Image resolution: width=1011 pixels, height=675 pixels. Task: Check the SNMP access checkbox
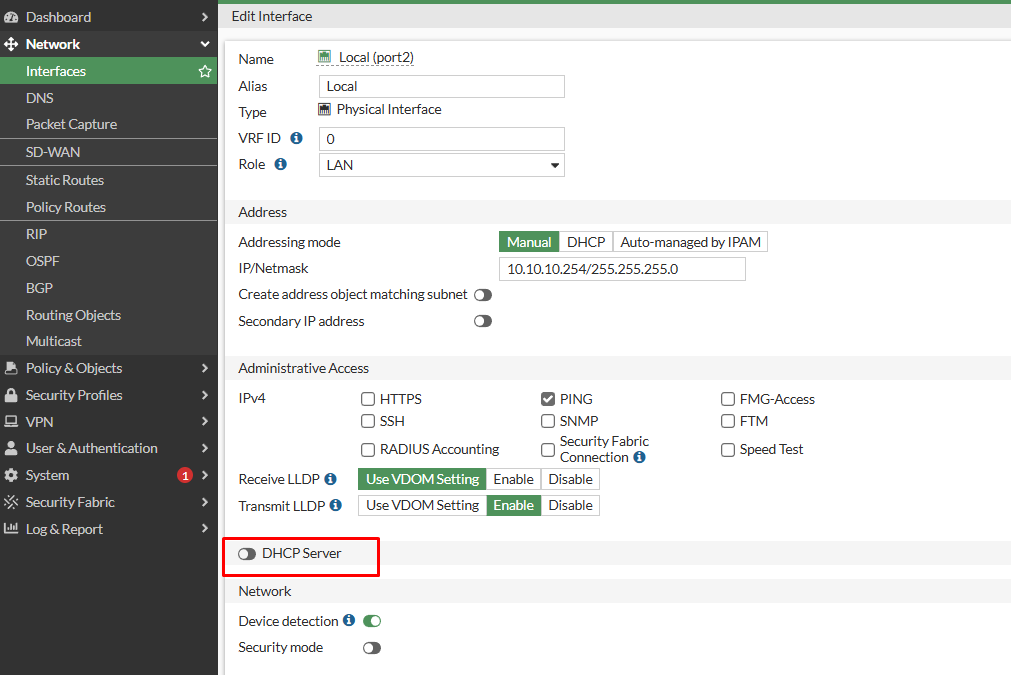(548, 421)
